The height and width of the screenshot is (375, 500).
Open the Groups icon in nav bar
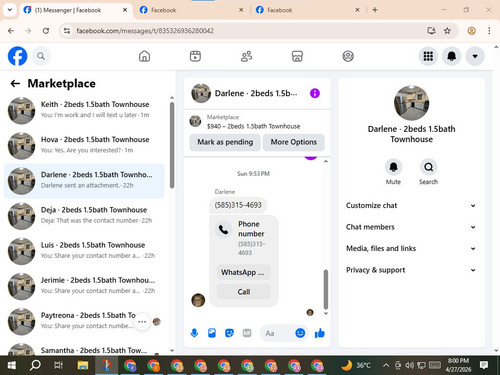pyautogui.click(x=348, y=56)
